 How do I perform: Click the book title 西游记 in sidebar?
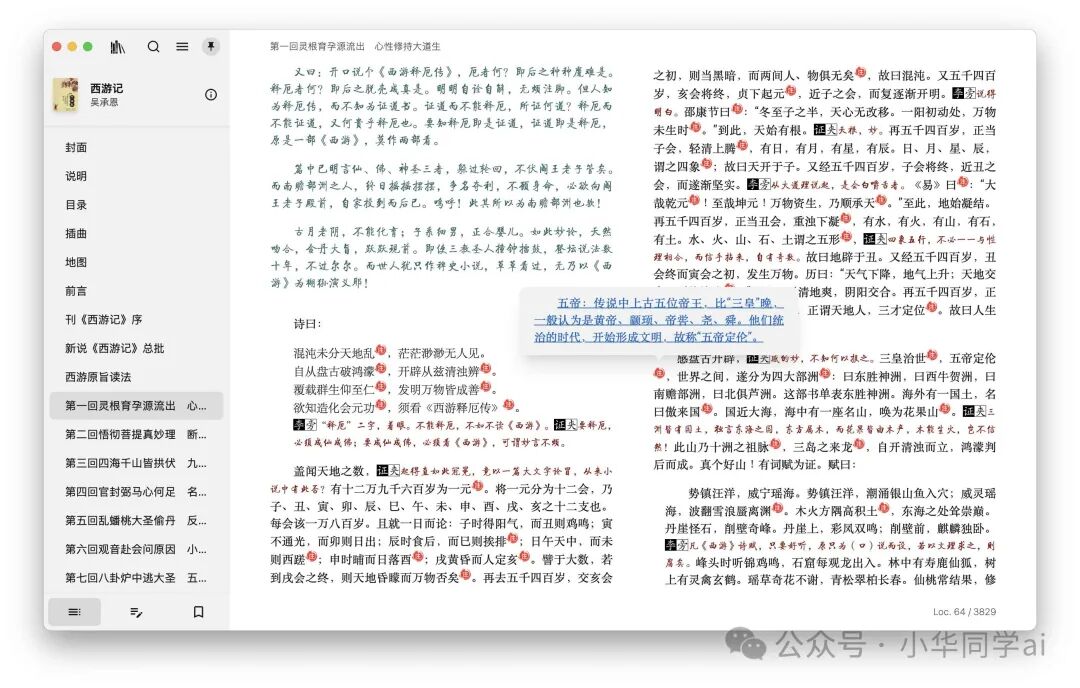coord(107,88)
